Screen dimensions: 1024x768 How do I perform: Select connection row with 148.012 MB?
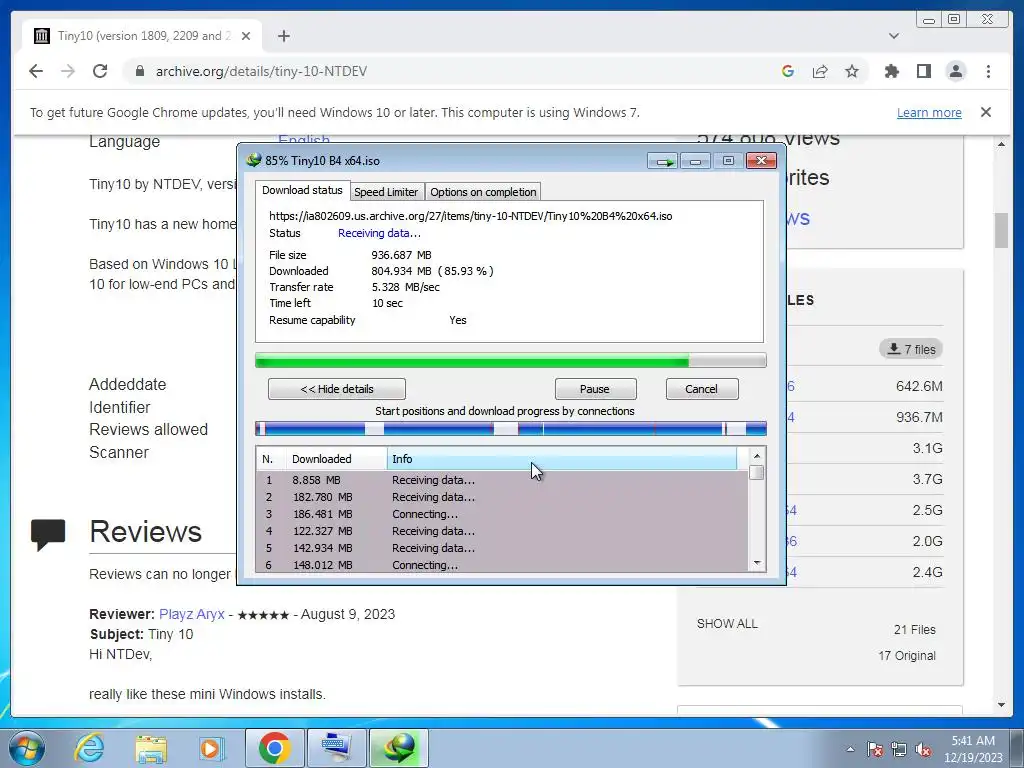coord(502,565)
